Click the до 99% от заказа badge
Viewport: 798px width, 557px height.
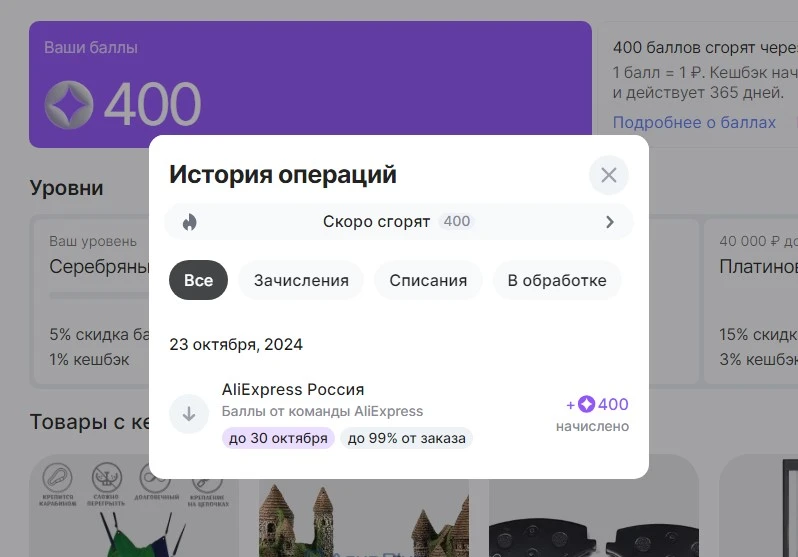pyautogui.click(x=407, y=438)
